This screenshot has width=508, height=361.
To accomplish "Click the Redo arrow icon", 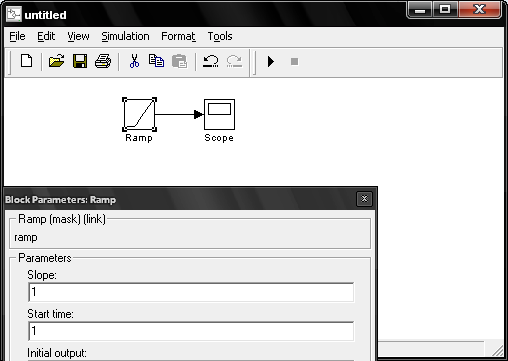I will (234, 61).
